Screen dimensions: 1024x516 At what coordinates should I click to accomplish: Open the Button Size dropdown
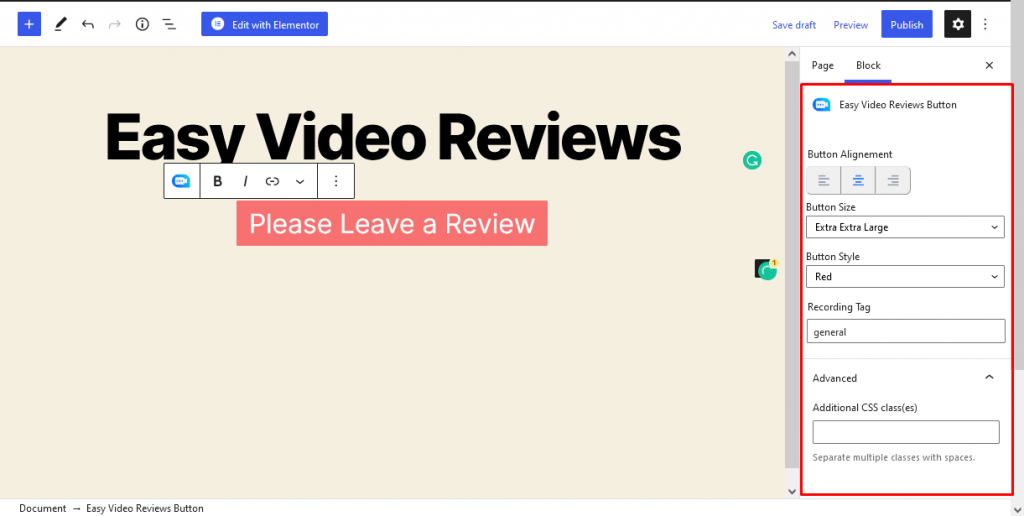(x=905, y=227)
